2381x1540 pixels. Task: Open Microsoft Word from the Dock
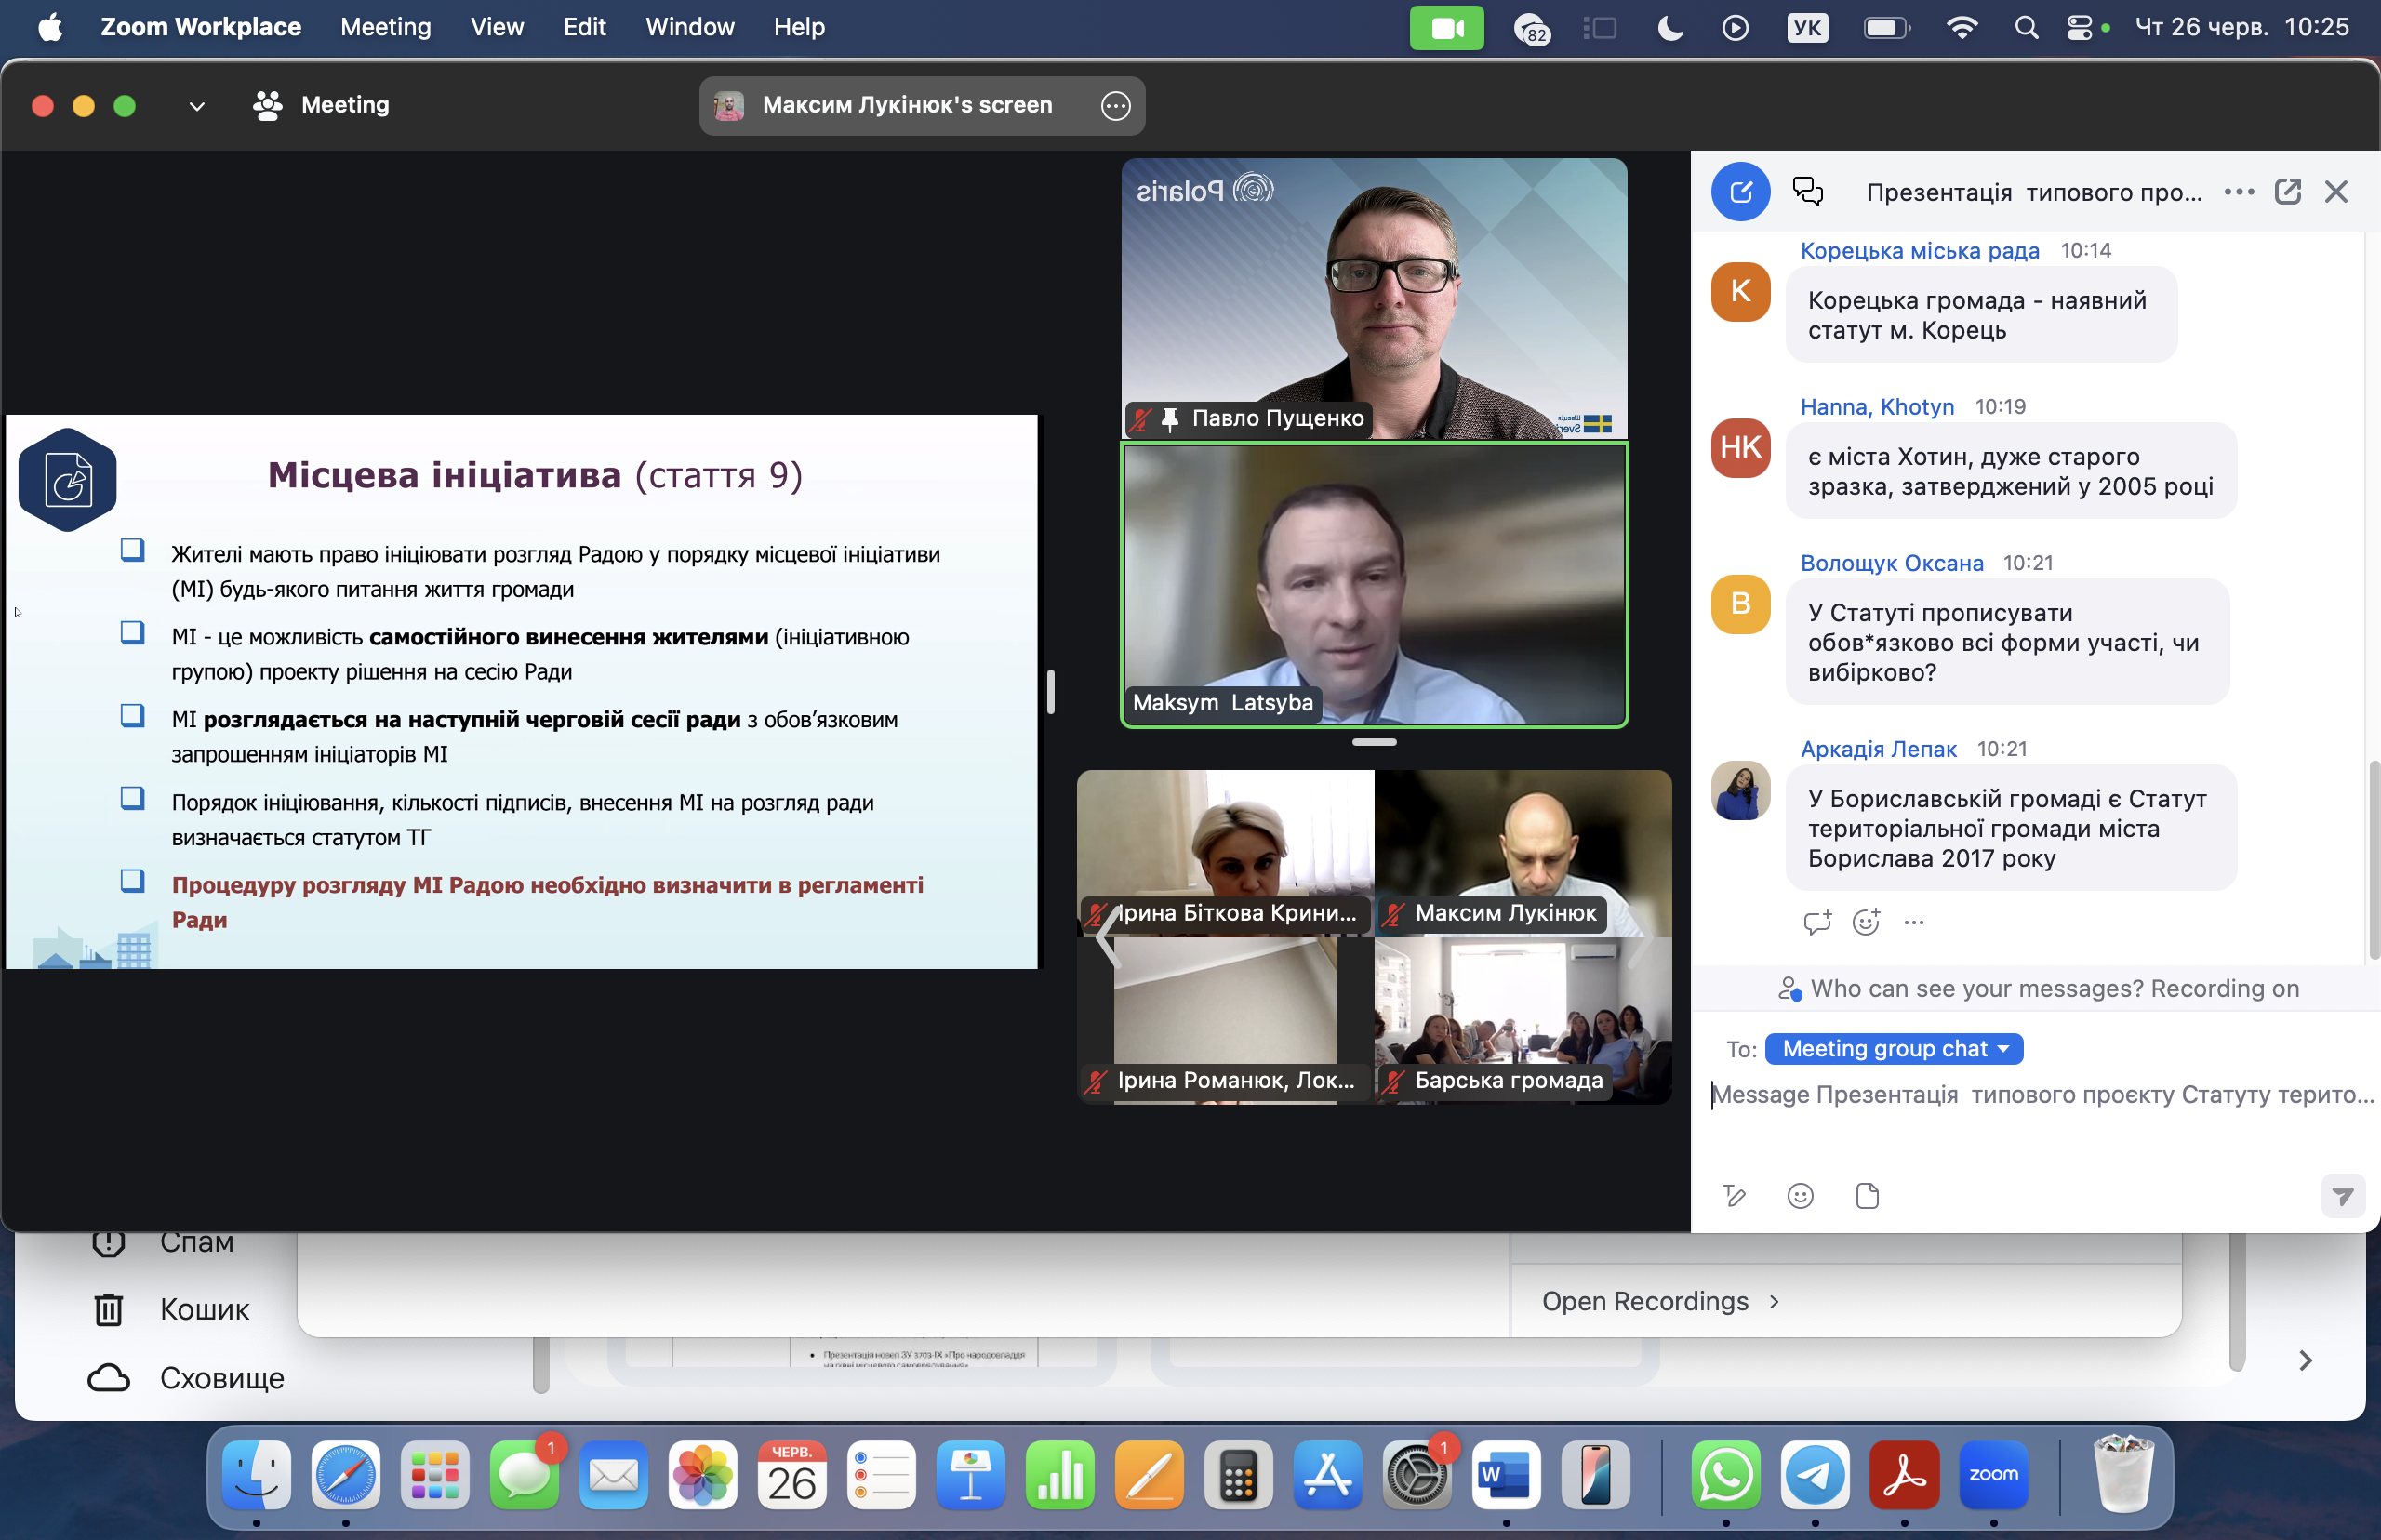(x=1506, y=1475)
